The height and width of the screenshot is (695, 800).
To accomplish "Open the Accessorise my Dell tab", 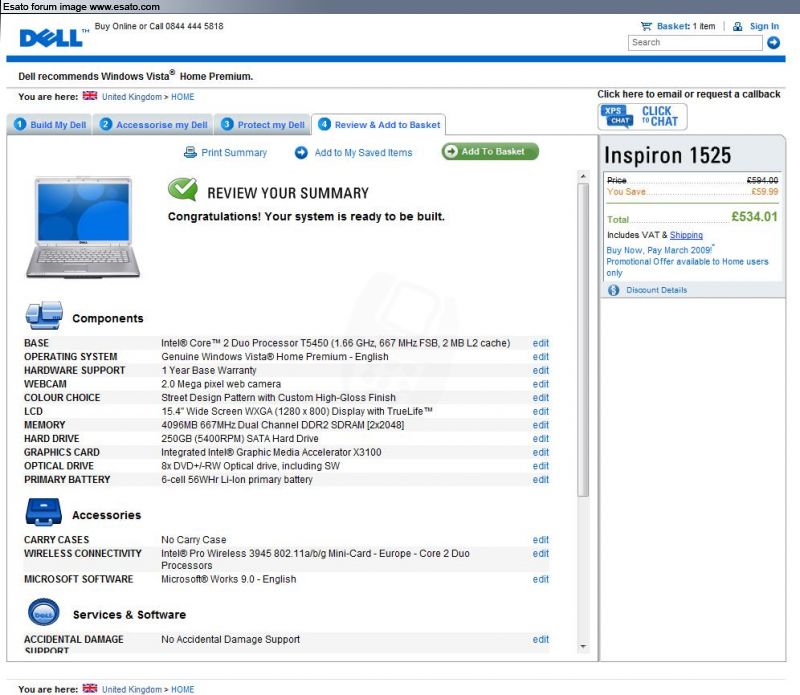I will pyautogui.click(x=154, y=125).
